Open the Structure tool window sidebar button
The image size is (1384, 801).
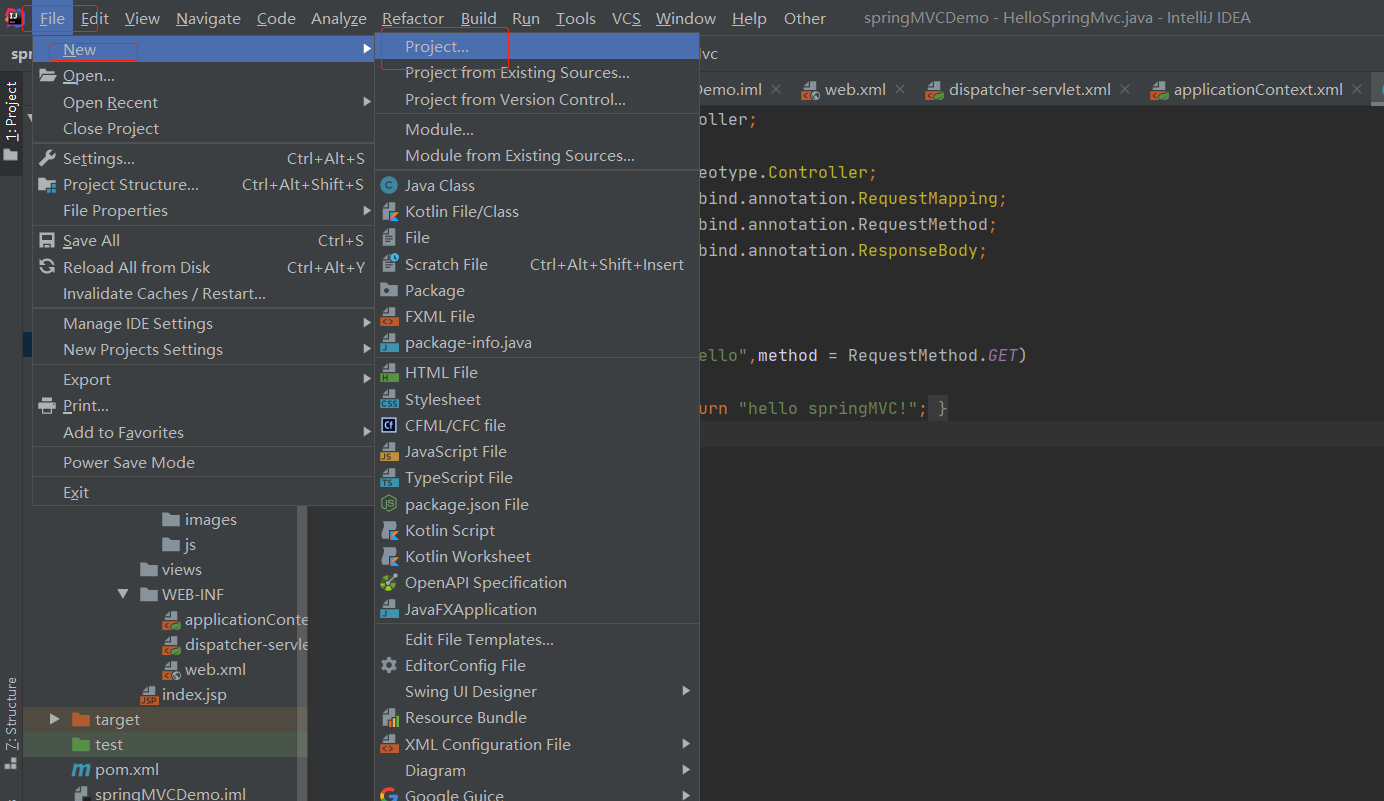pos(11,722)
